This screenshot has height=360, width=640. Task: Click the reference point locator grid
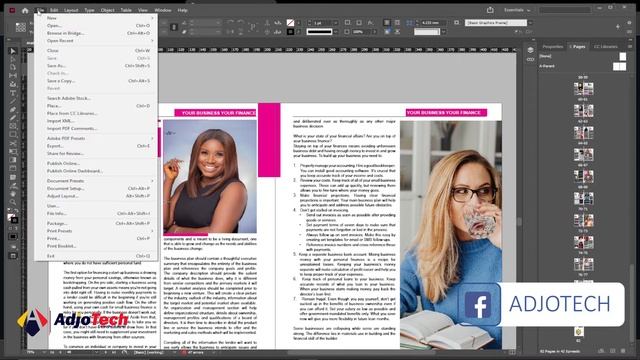20,27
